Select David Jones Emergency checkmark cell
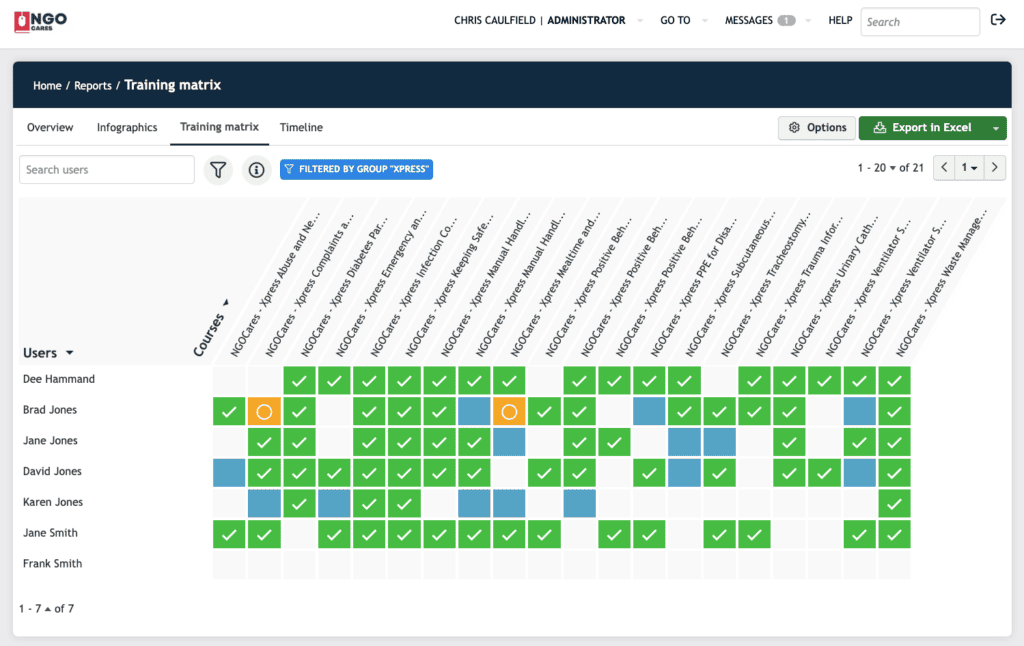This screenshot has width=1024, height=646. pyautogui.click(x=334, y=473)
